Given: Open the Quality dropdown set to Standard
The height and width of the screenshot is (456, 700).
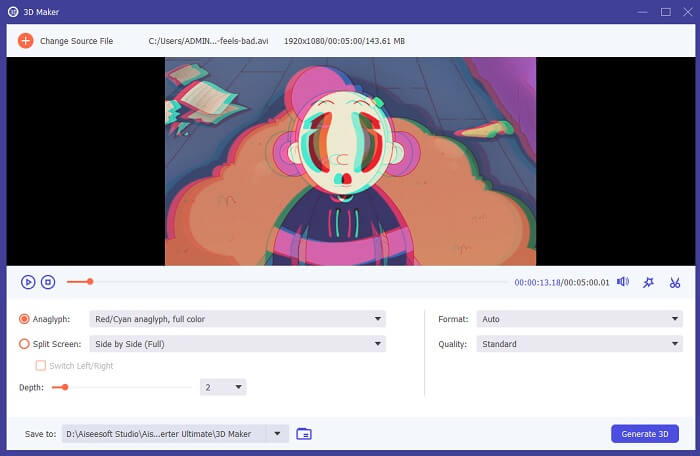Looking at the screenshot, I should pos(579,344).
